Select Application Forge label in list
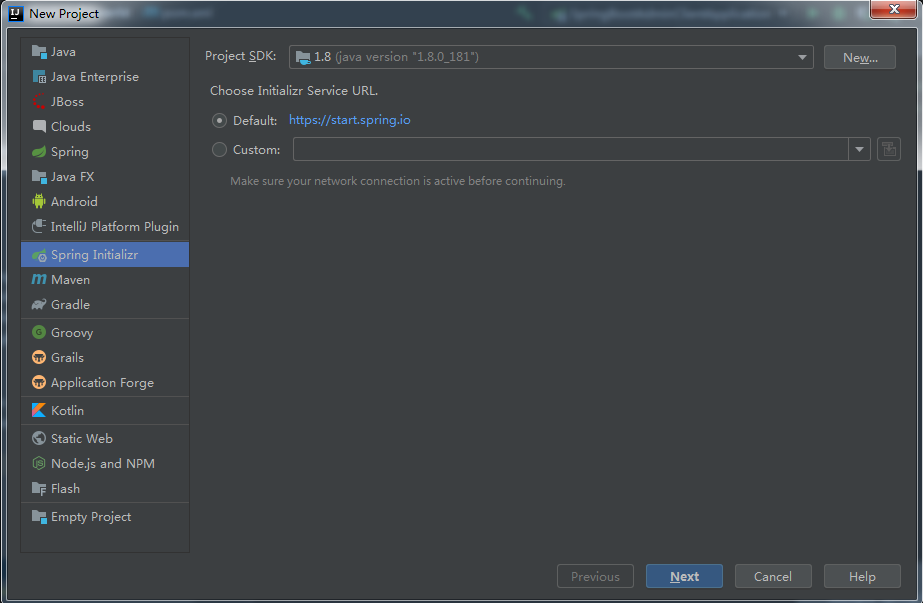The height and width of the screenshot is (603, 923). tap(102, 383)
